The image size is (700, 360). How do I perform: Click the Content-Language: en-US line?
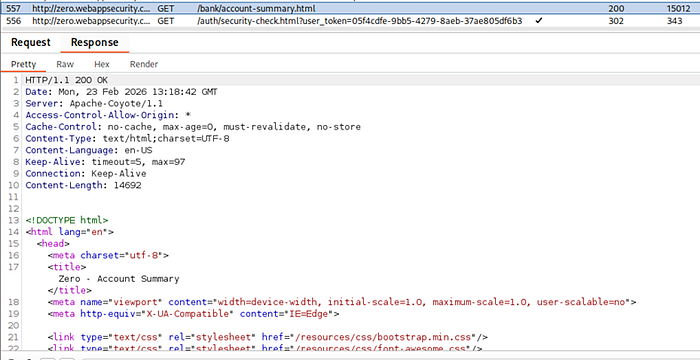pyautogui.click(x=88, y=150)
